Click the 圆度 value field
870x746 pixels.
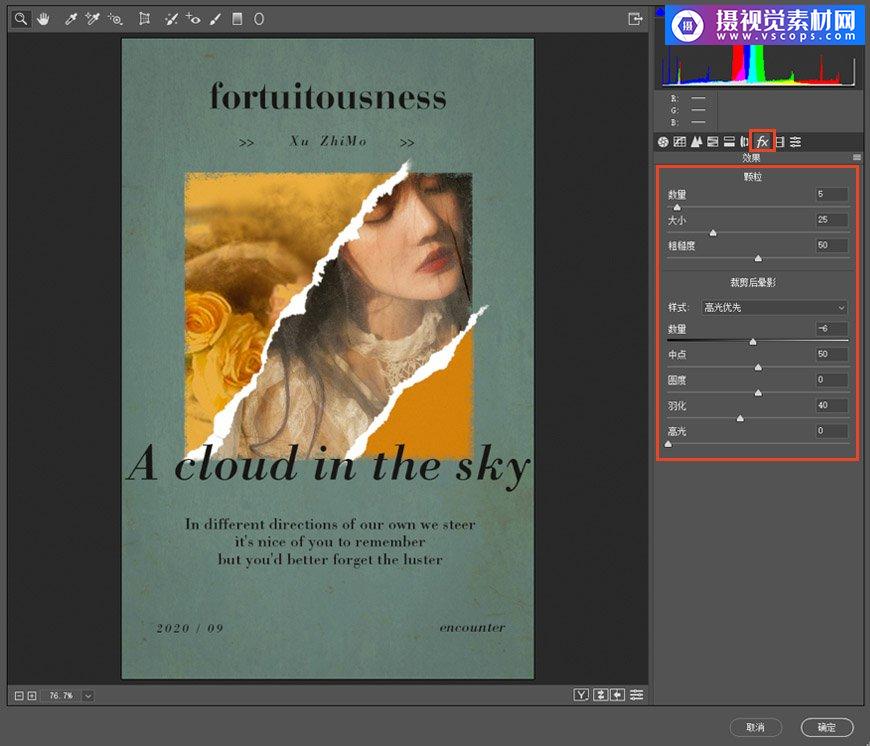pos(832,379)
